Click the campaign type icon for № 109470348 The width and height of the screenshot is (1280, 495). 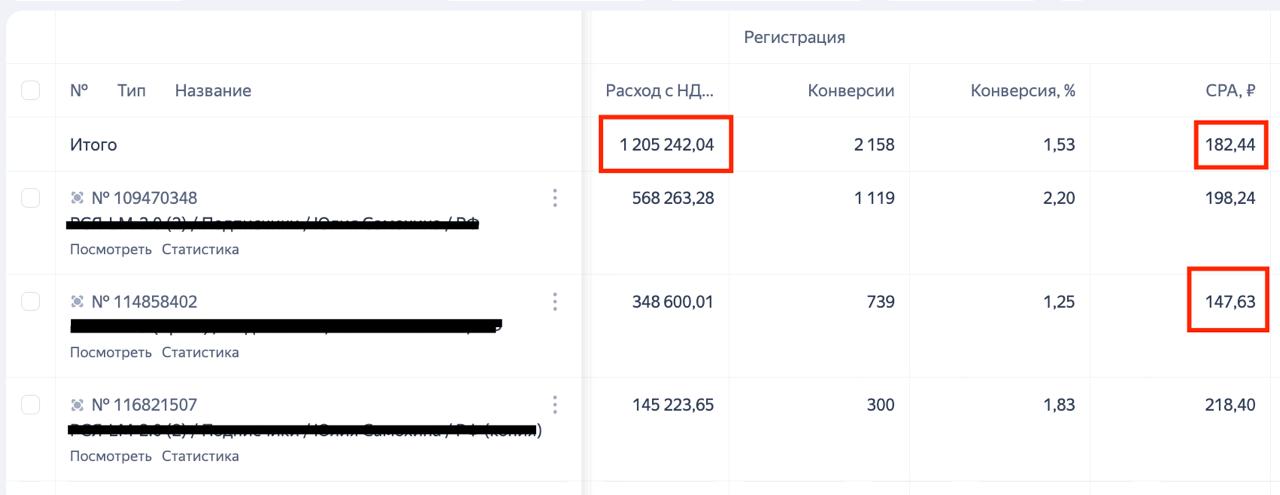tap(78, 198)
